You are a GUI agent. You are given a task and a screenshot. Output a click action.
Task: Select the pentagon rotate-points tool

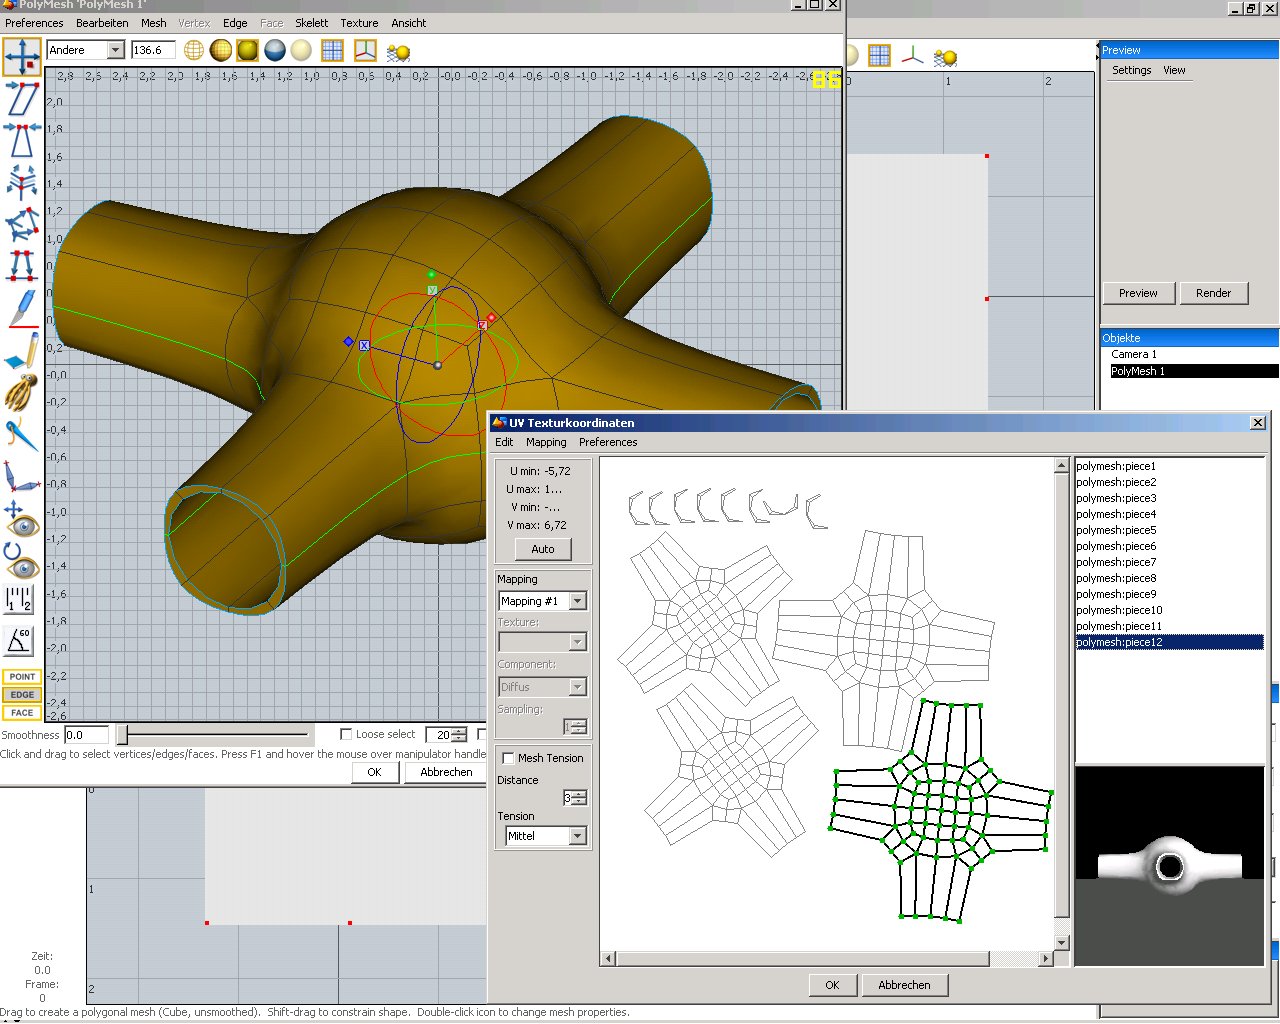tap(22, 224)
